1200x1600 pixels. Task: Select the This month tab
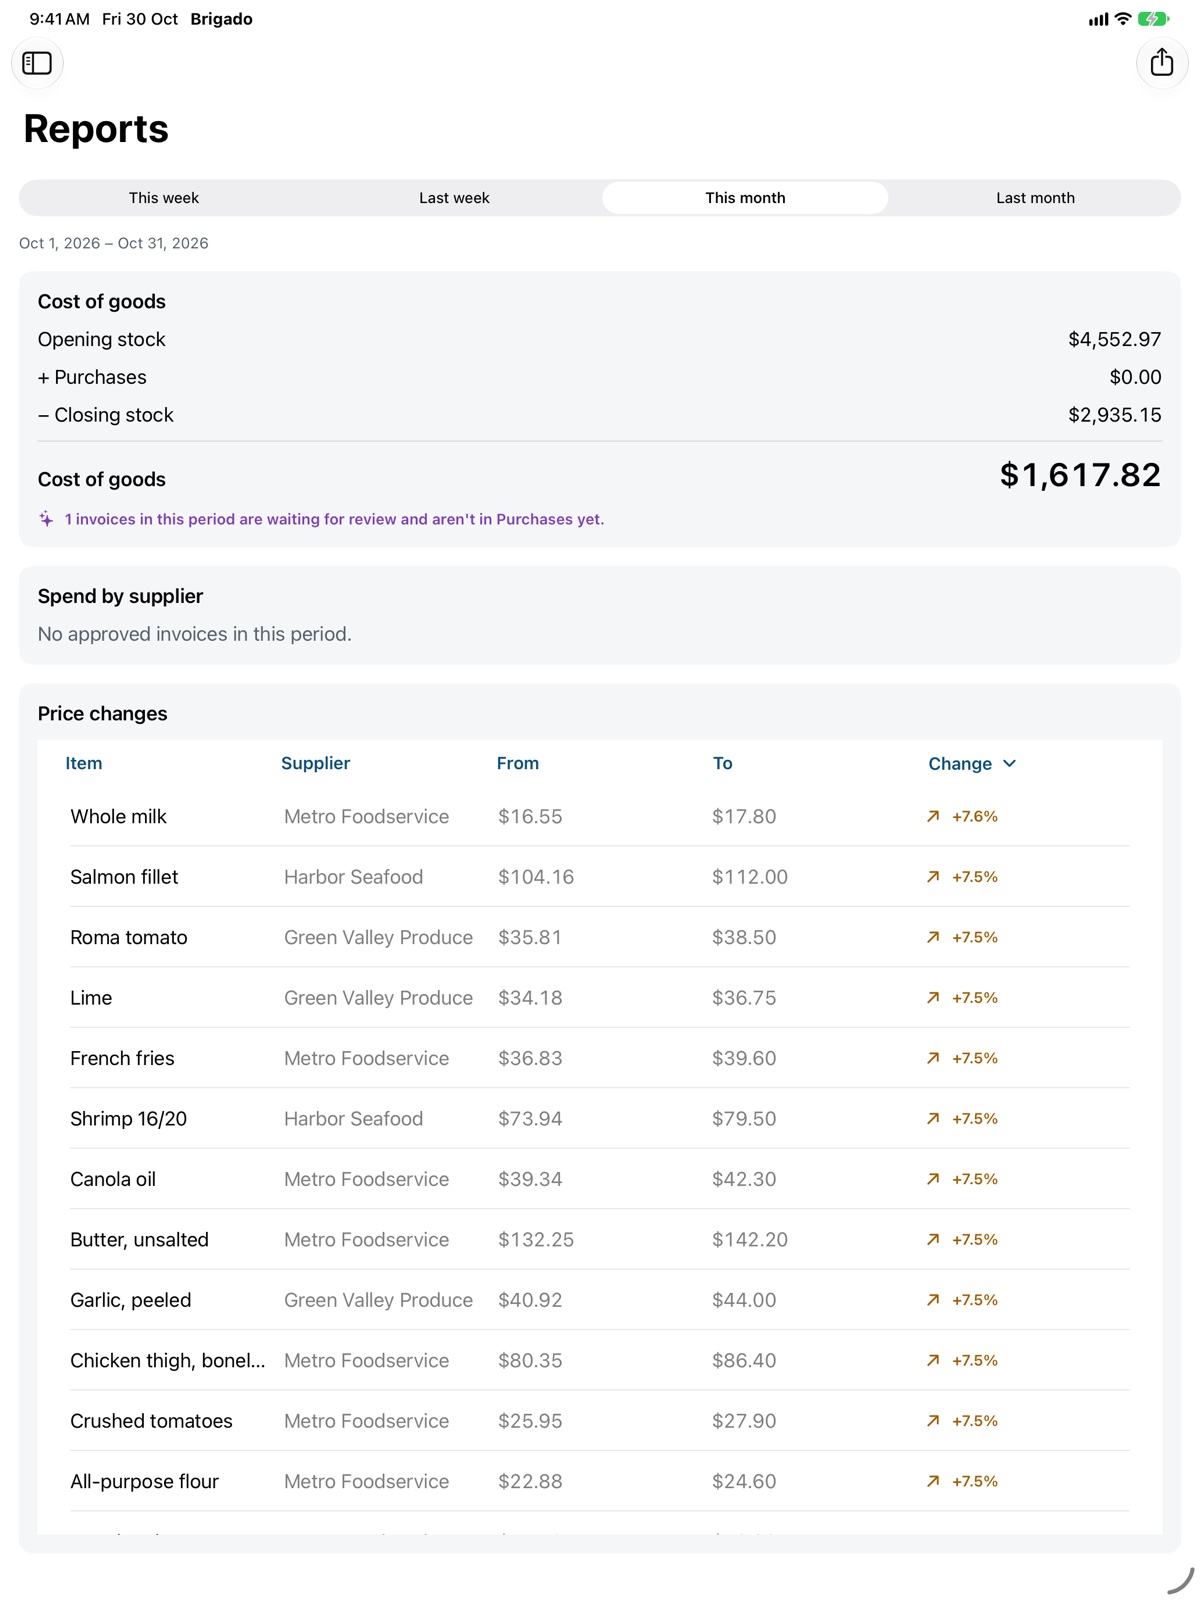(745, 198)
